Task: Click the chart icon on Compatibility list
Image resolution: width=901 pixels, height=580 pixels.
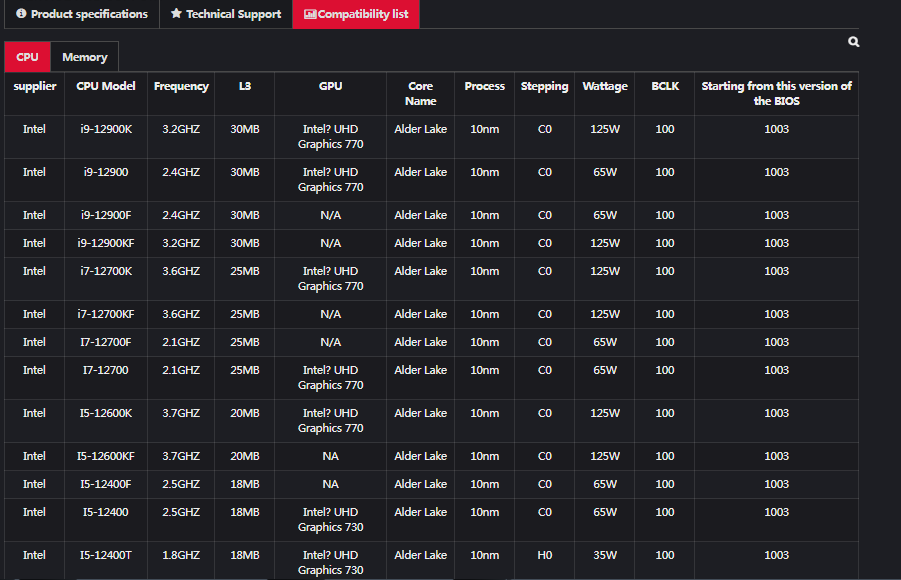Action: (310, 14)
